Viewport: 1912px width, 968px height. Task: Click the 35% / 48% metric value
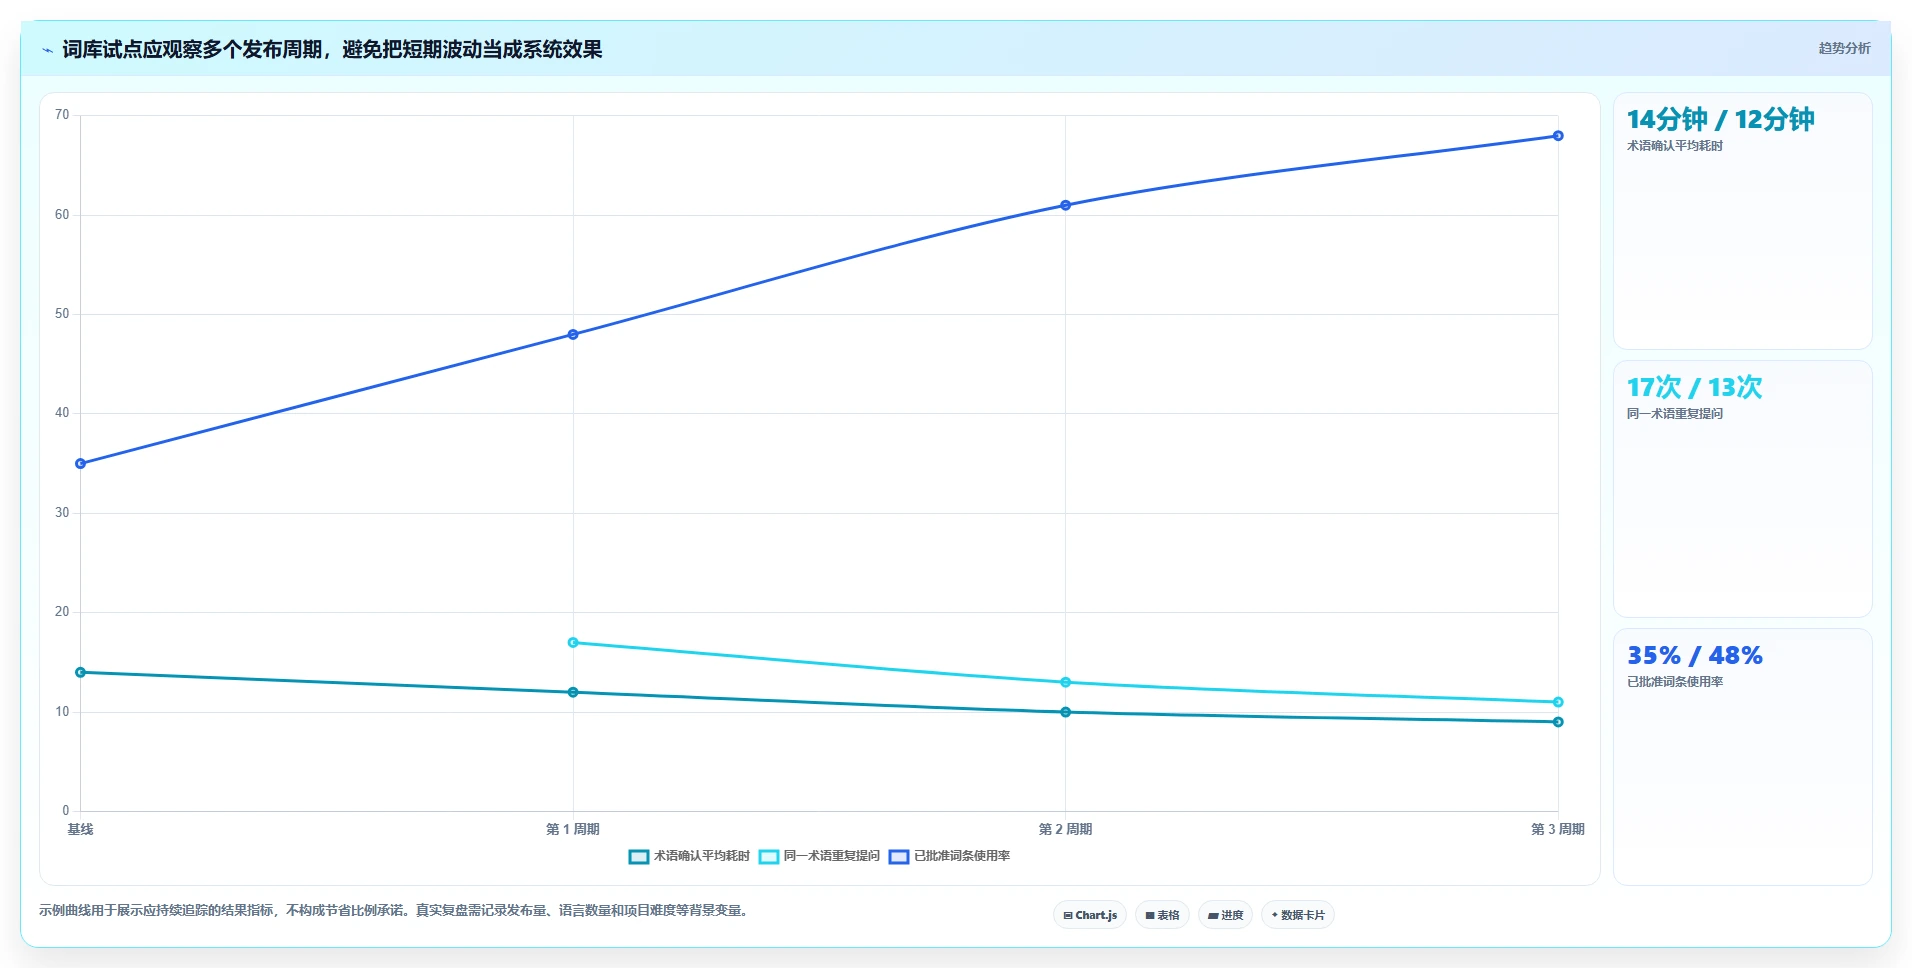pos(1694,656)
